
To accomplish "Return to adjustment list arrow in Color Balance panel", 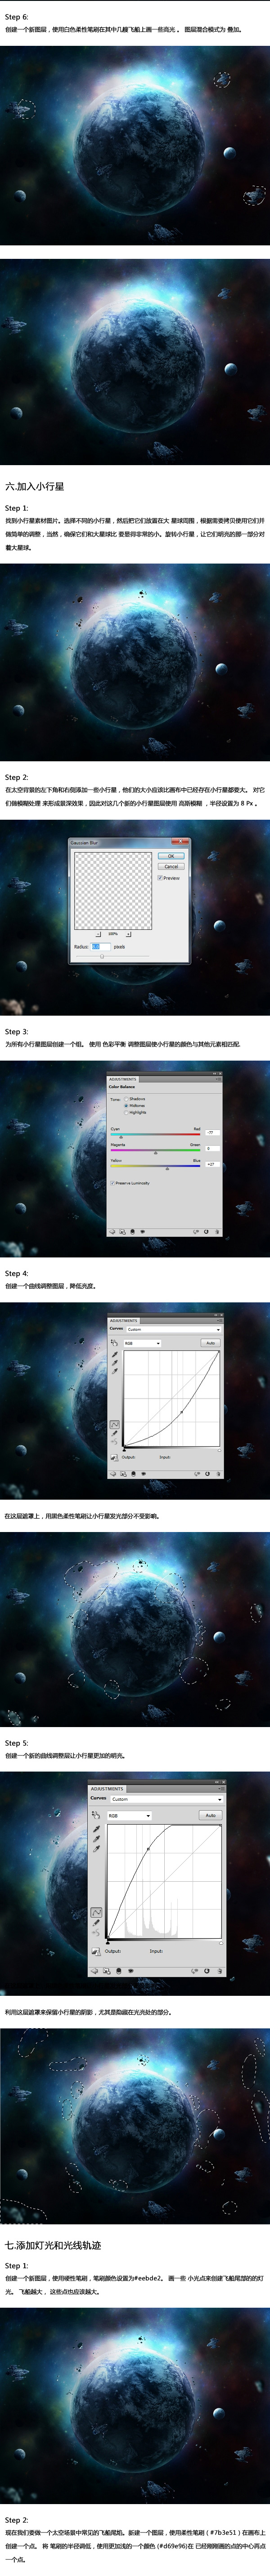I will coord(113,1232).
